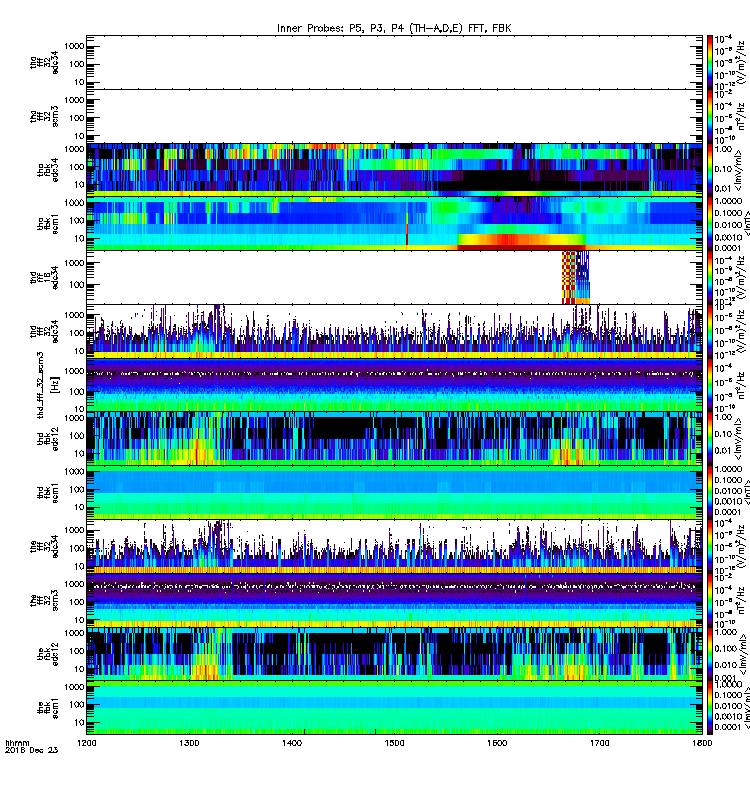Image resolution: width=750 pixels, height=800 pixels.
Task: Click inside the the fbk edc12 spectrogram panel
Action: click(x=394, y=654)
